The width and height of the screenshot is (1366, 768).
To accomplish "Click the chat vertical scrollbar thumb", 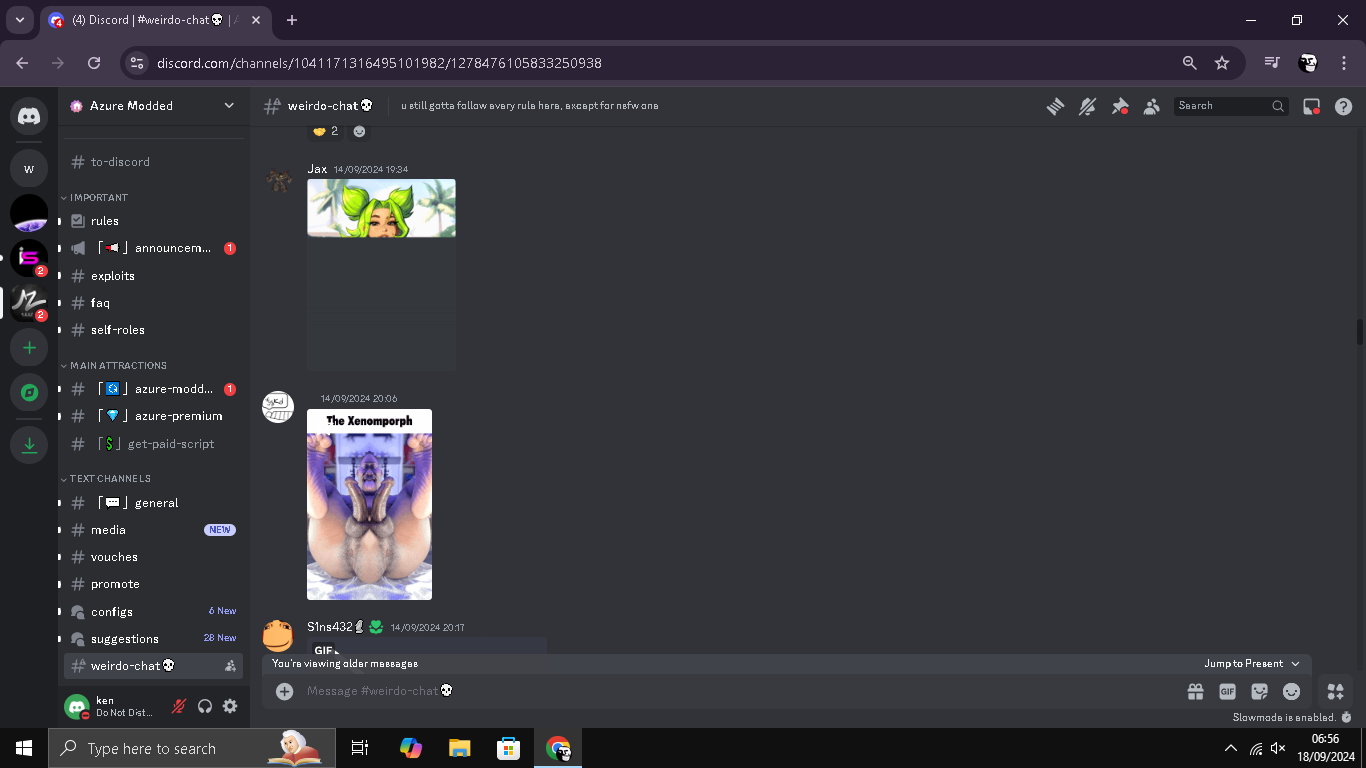I will (x=1360, y=331).
